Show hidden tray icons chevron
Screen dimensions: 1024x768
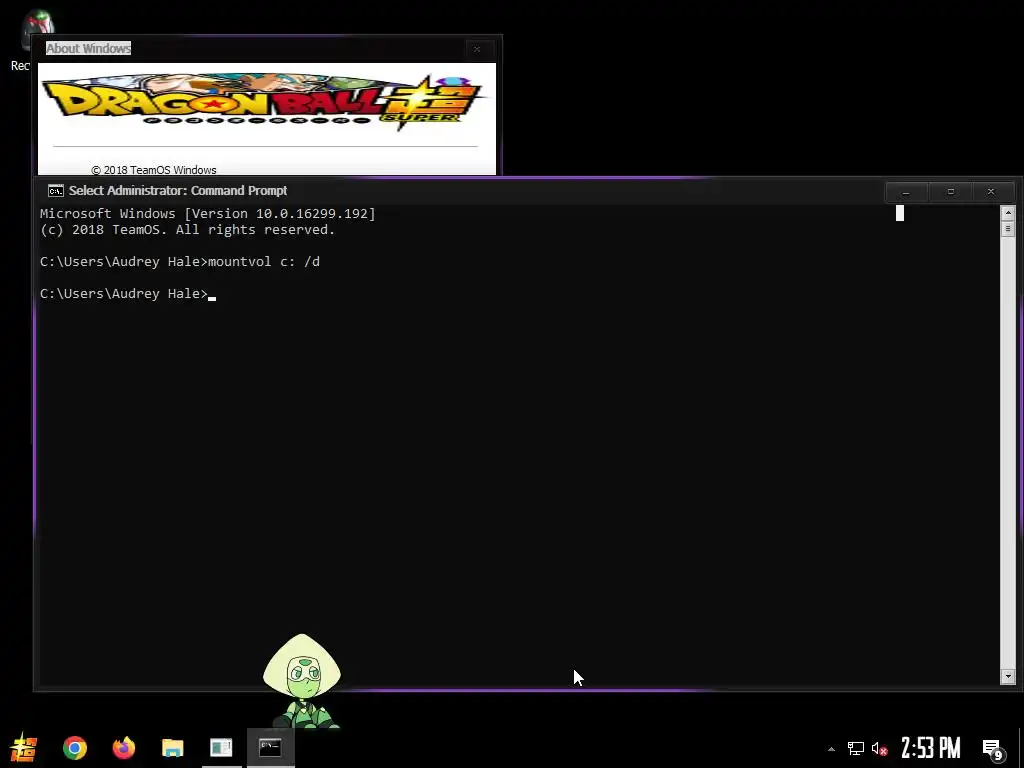(x=831, y=749)
